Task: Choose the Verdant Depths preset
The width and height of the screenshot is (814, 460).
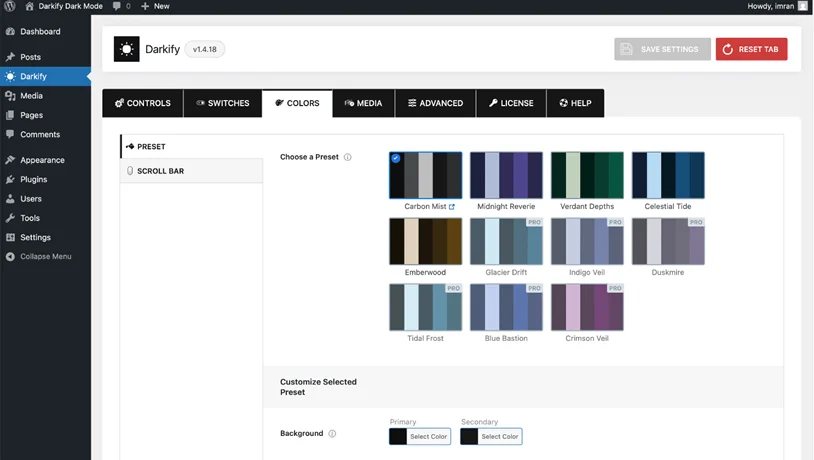Action: click(587, 175)
